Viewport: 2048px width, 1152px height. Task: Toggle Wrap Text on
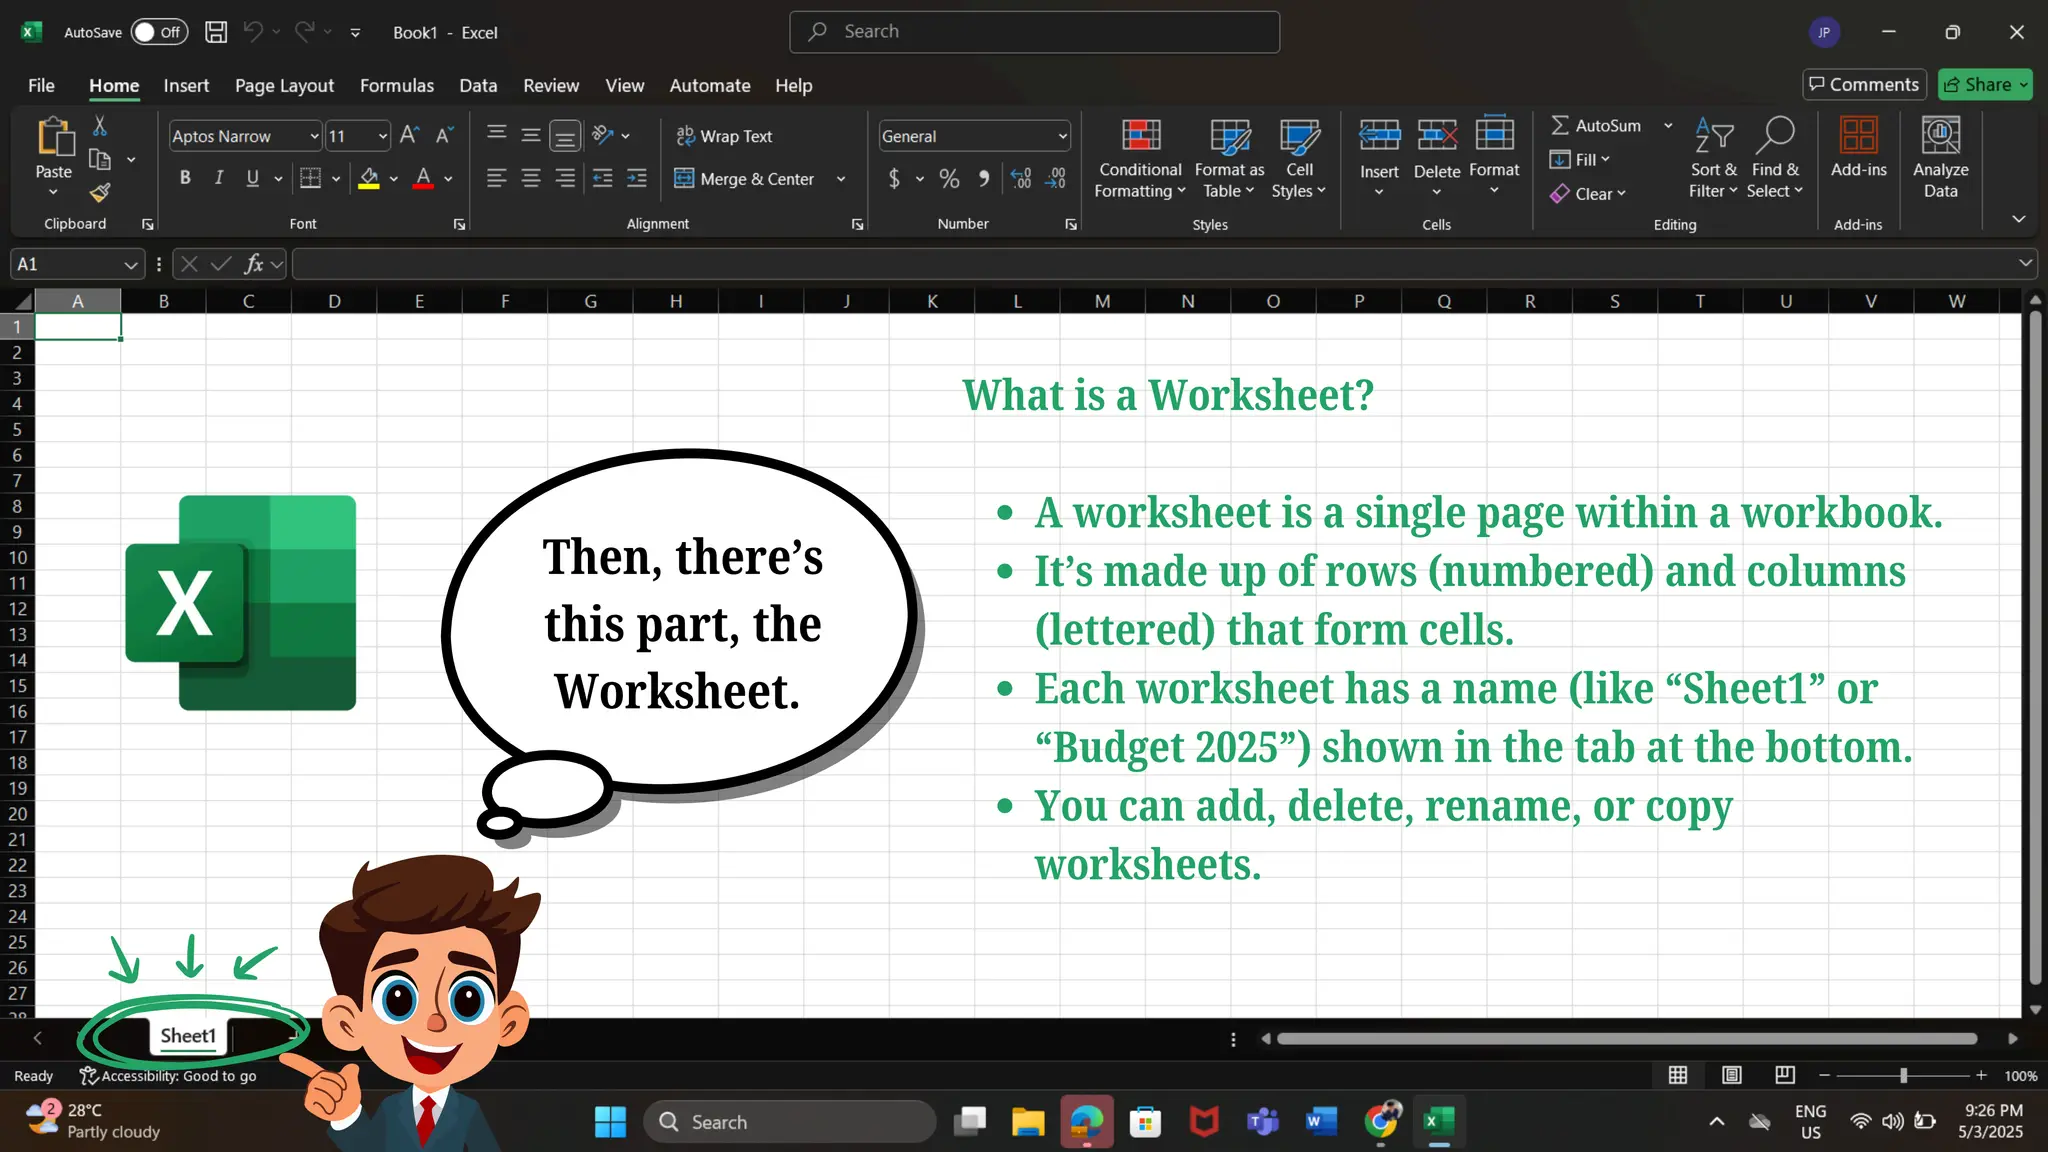(x=724, y=136)
